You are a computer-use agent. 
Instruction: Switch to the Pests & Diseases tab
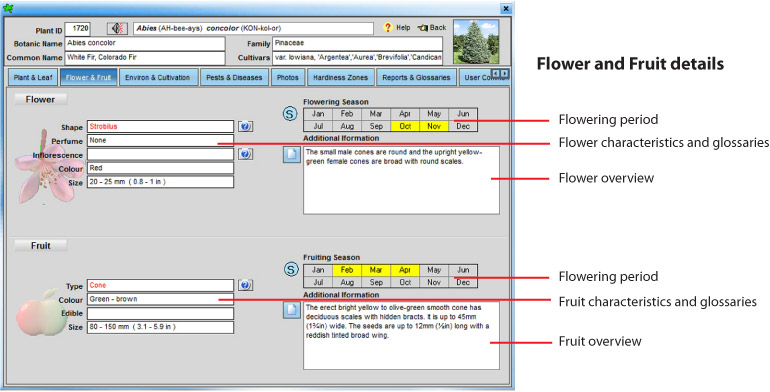(234, 78)
